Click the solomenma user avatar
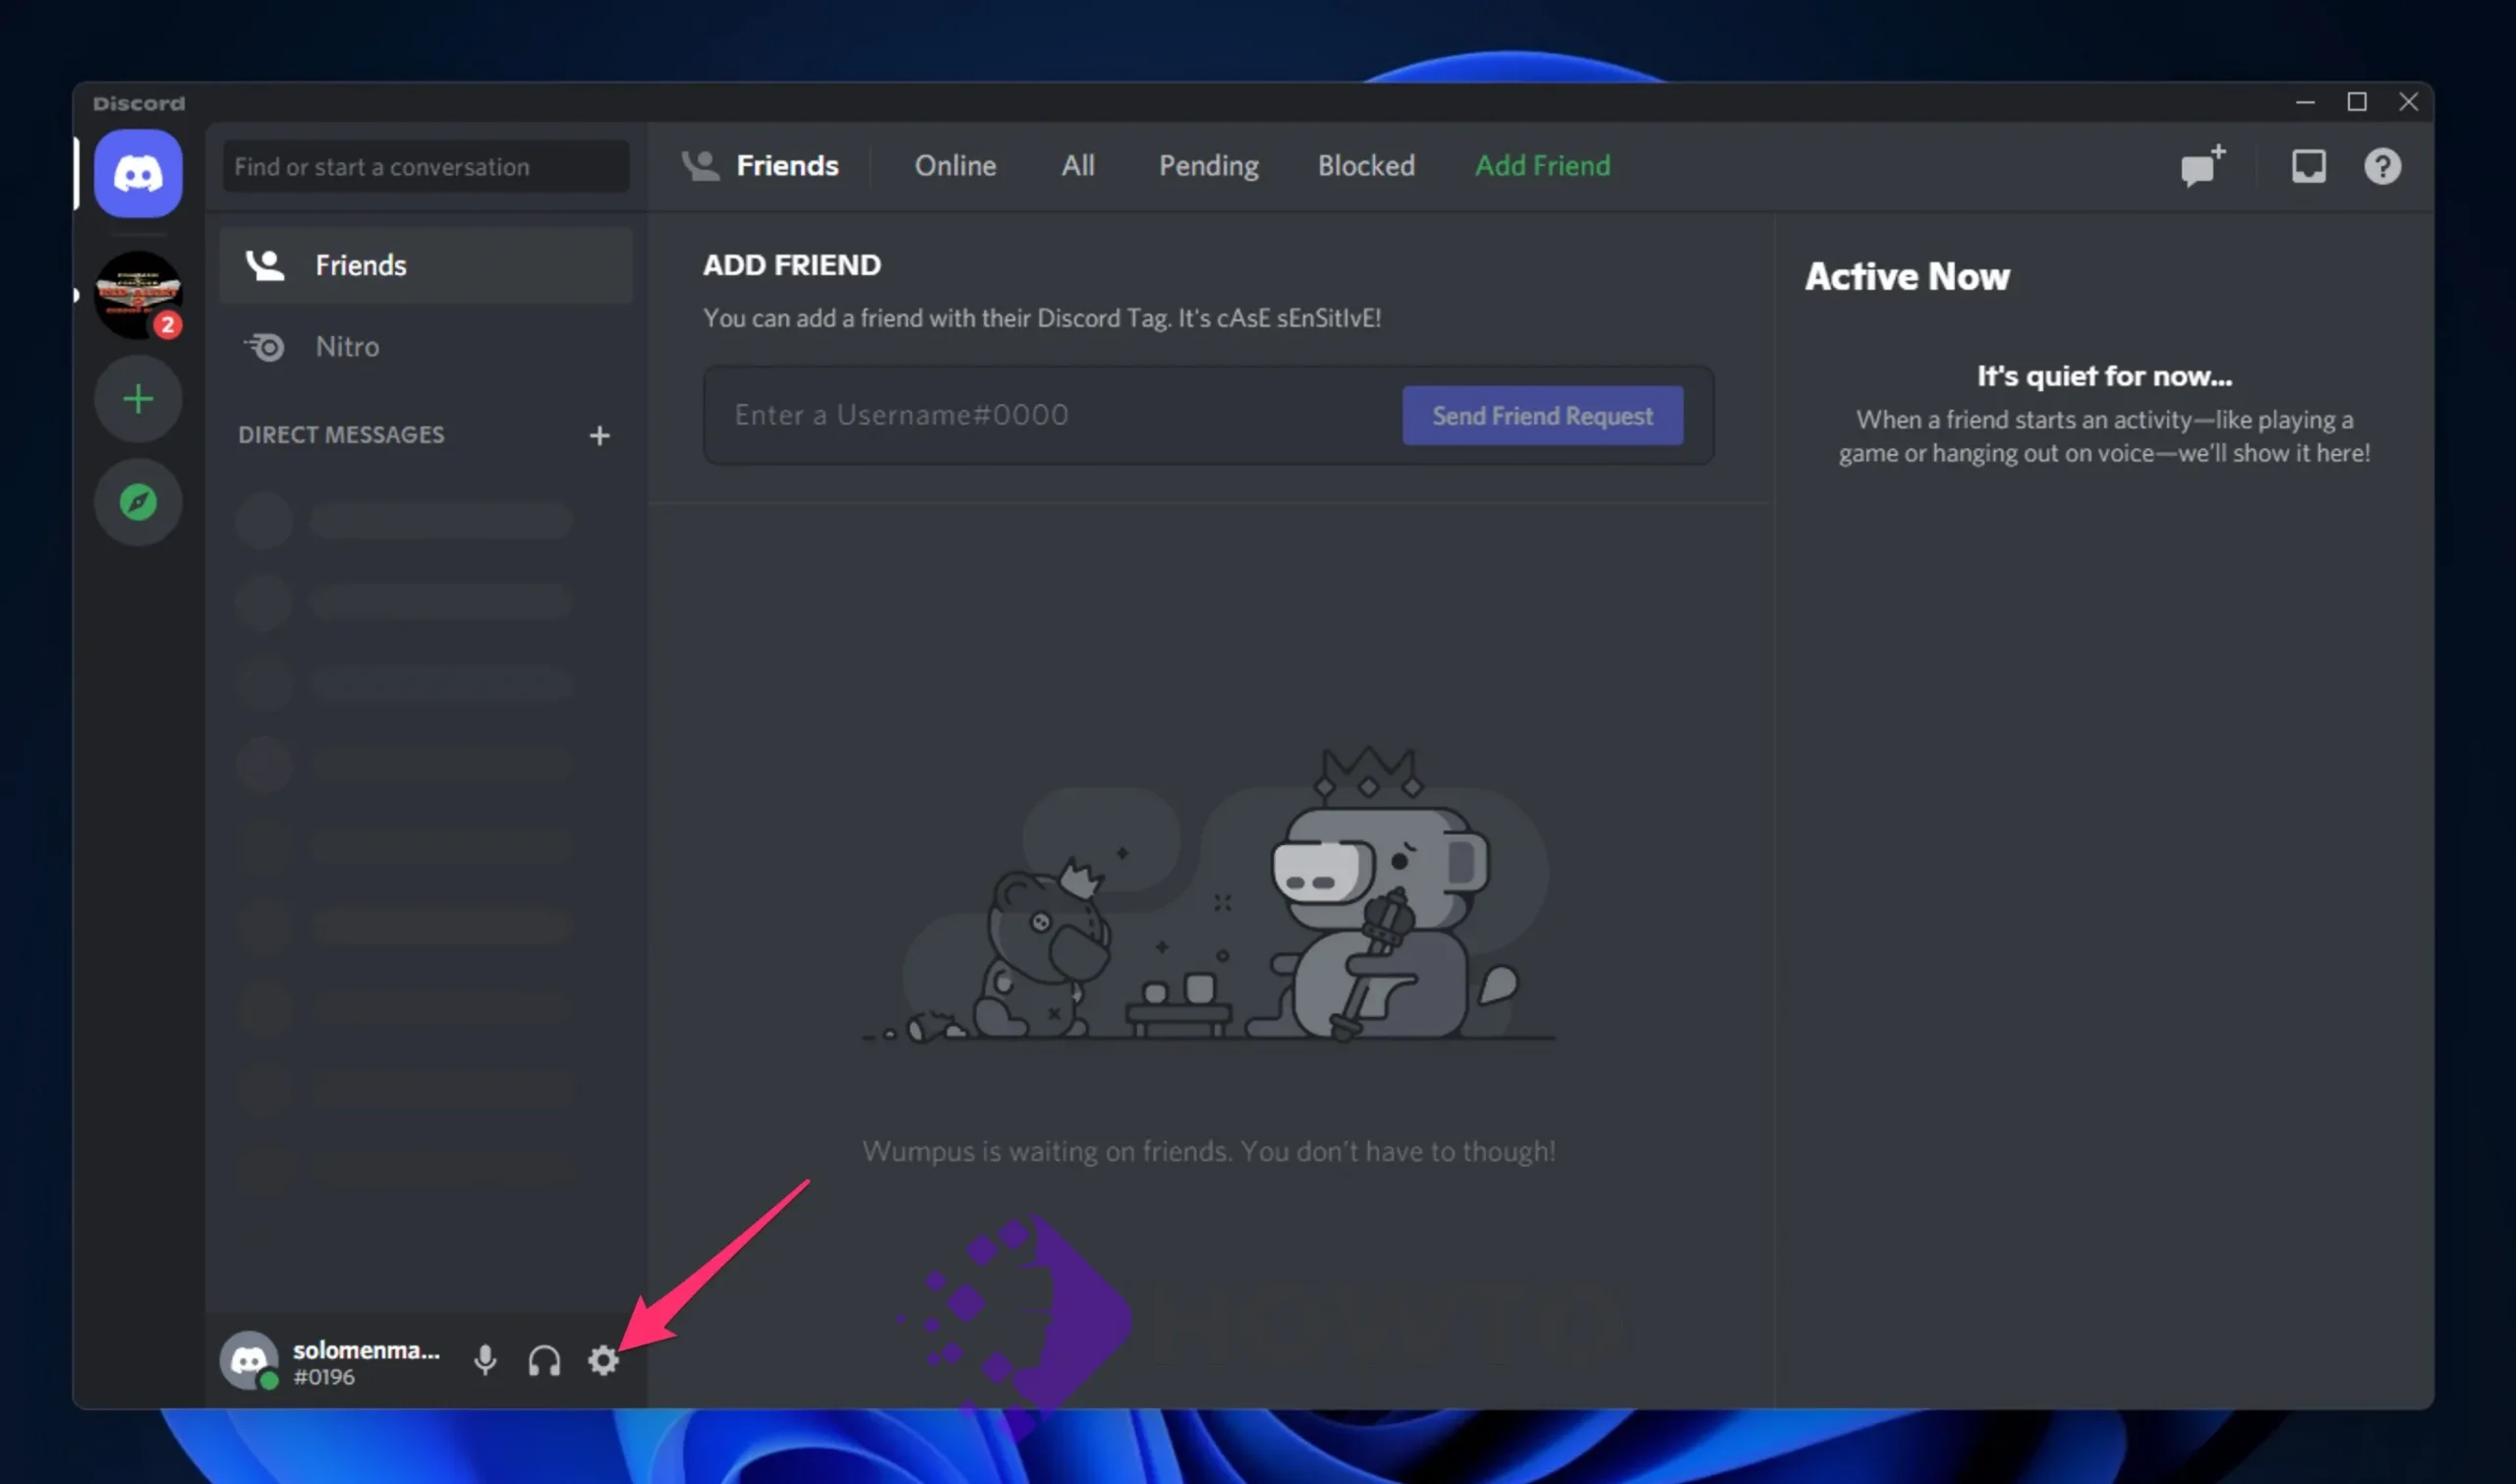Image resolution: width=2516 pixels, height=1484 pixels. coord(249,1360)
